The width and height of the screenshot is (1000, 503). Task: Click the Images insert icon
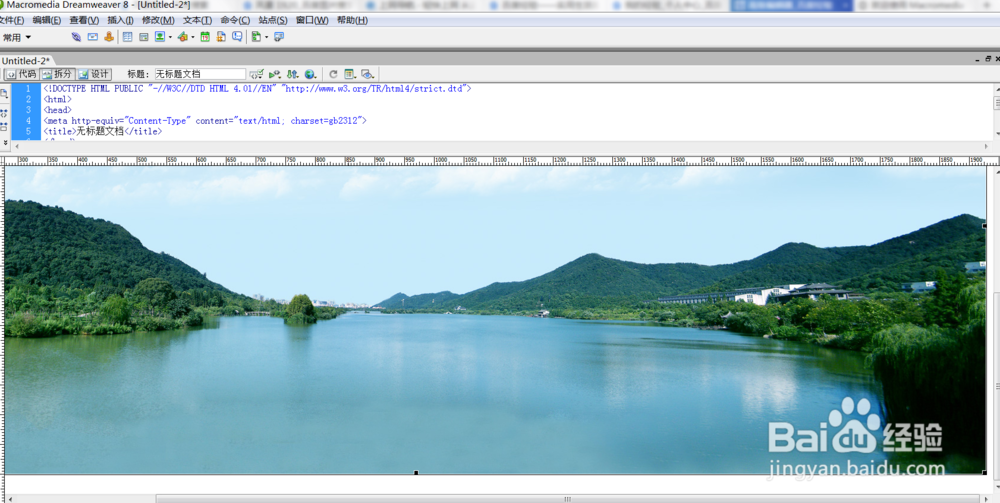(159, 37)
